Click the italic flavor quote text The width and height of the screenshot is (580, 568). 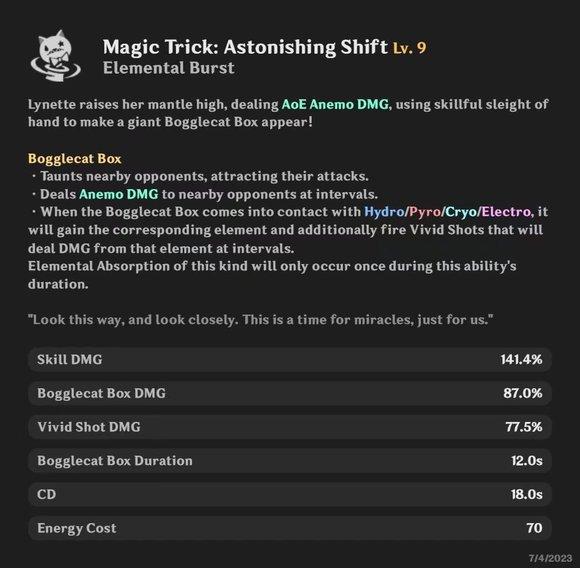pos(261,320)
